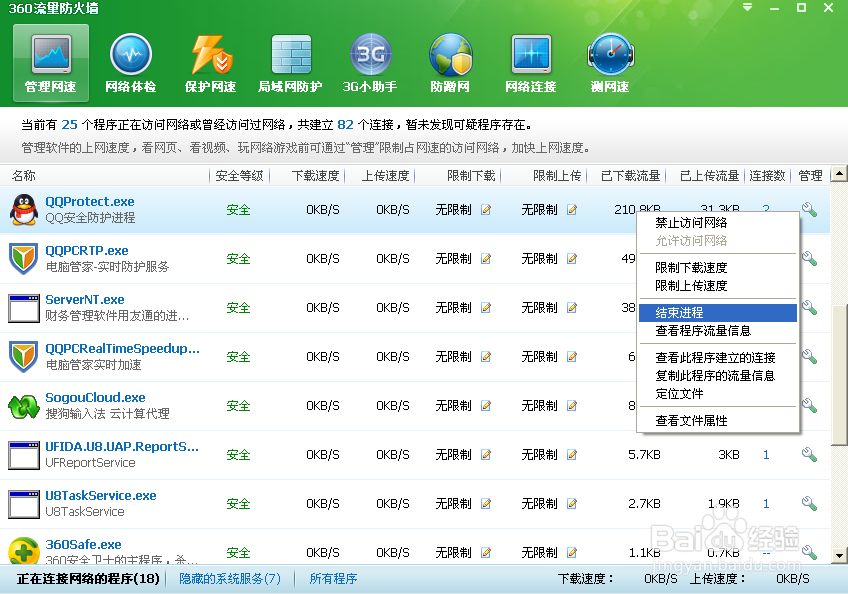Sort by 上传速度 column header

[x=385, y=176]
